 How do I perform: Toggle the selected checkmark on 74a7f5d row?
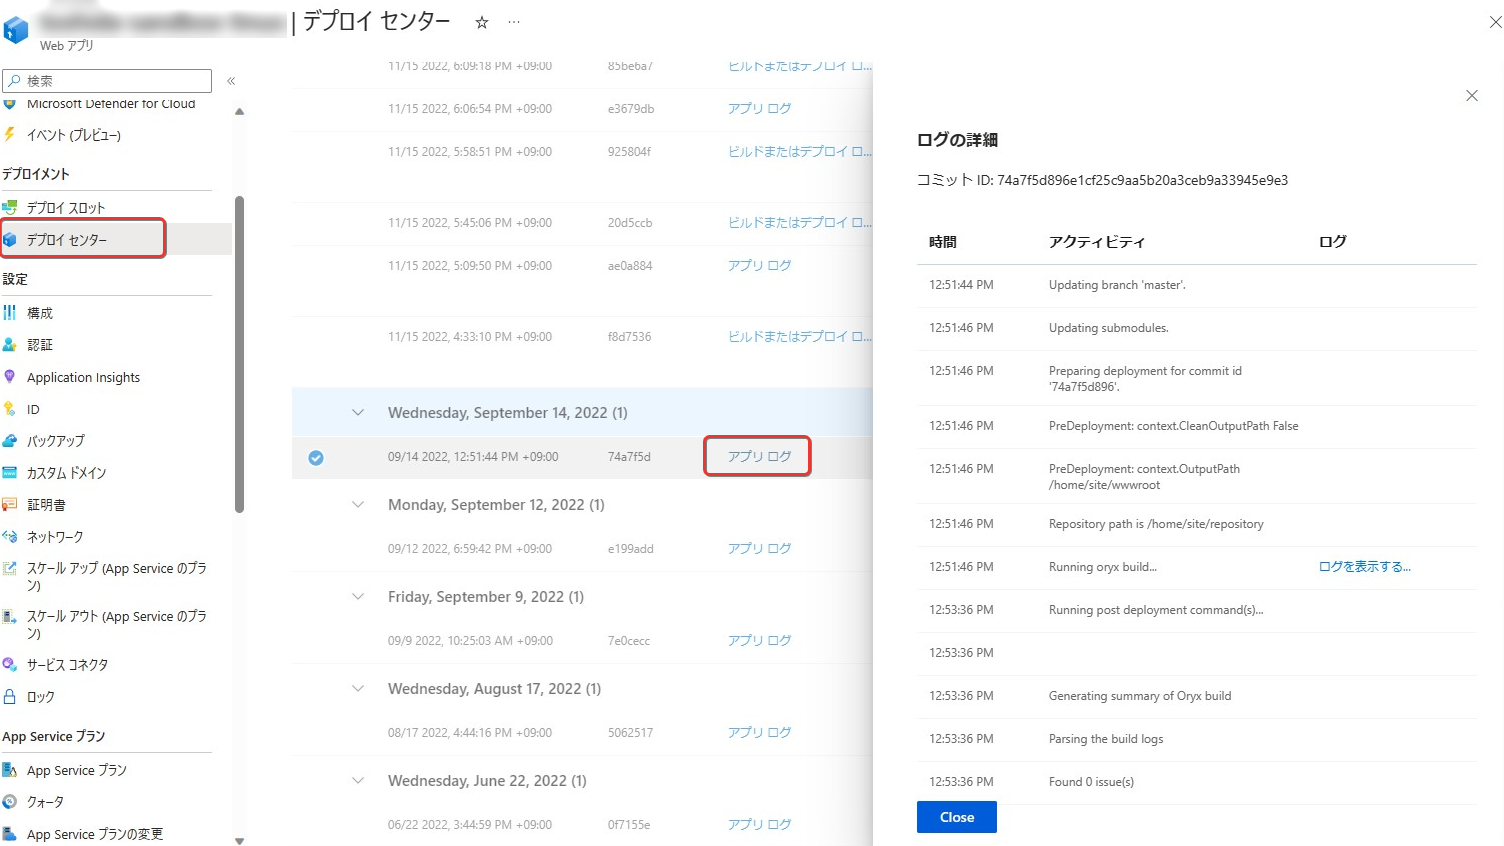[316, 458]
